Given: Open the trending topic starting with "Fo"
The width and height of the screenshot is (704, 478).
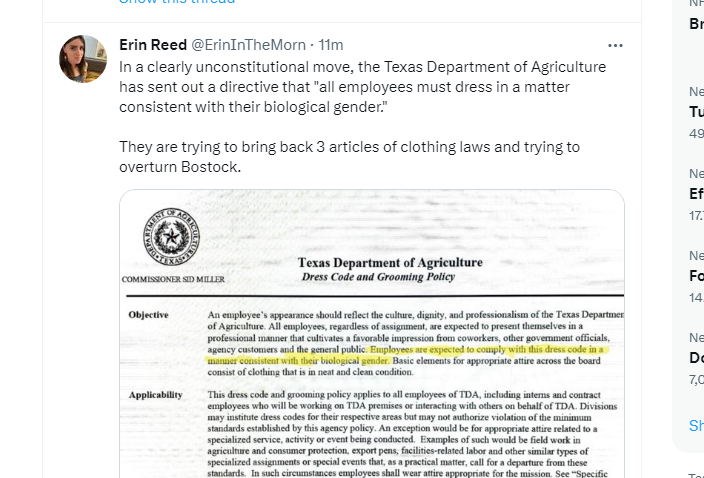Looking at the screenshot, I should point(696,276).
